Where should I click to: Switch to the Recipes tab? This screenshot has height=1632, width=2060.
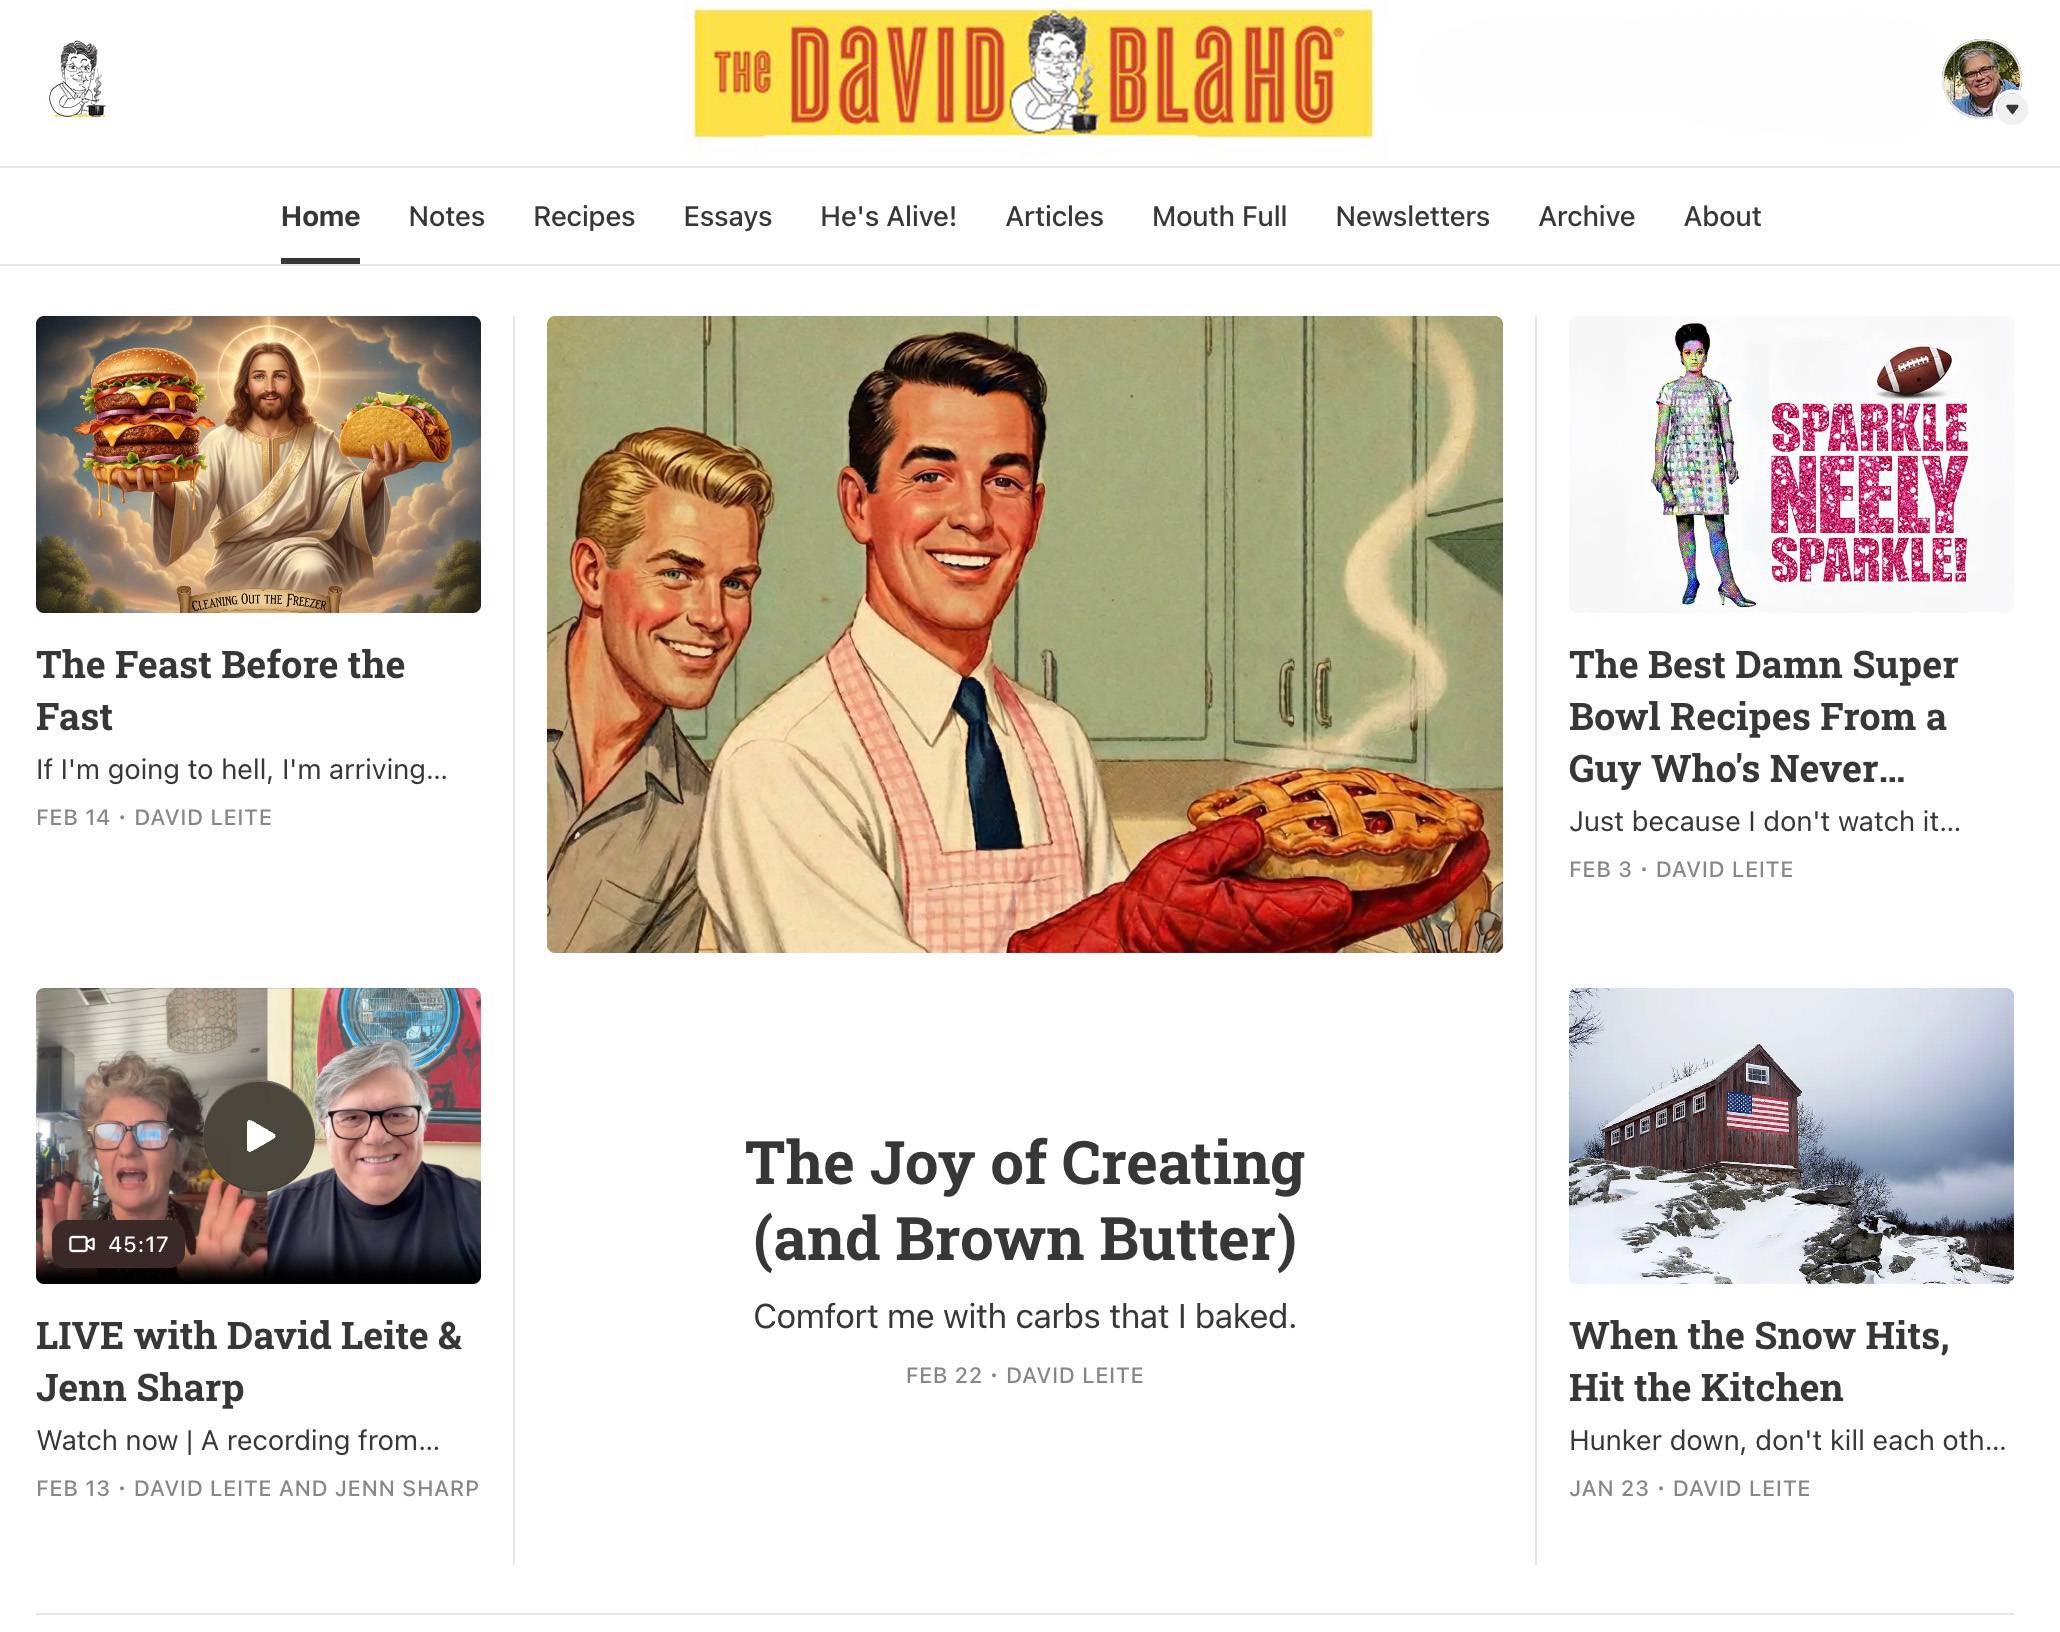pyautogui.click(x=584, y=216)
